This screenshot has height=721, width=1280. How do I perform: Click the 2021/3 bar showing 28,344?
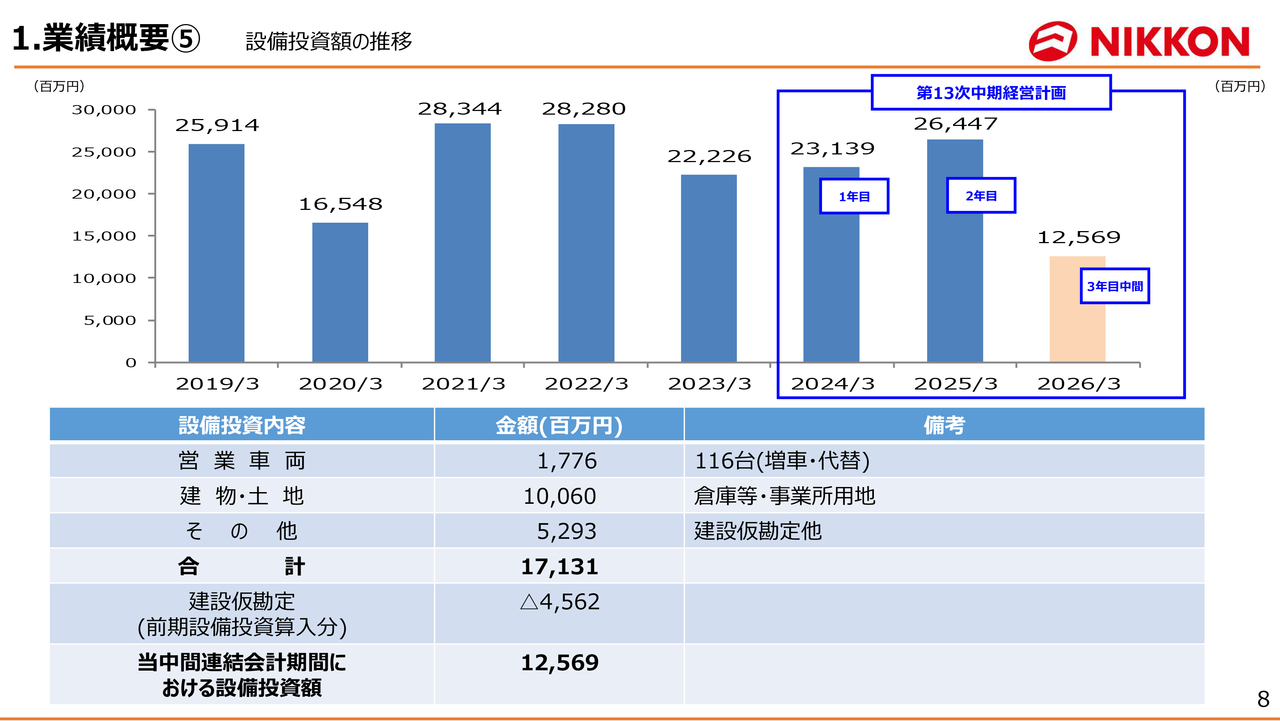[462, 242]
